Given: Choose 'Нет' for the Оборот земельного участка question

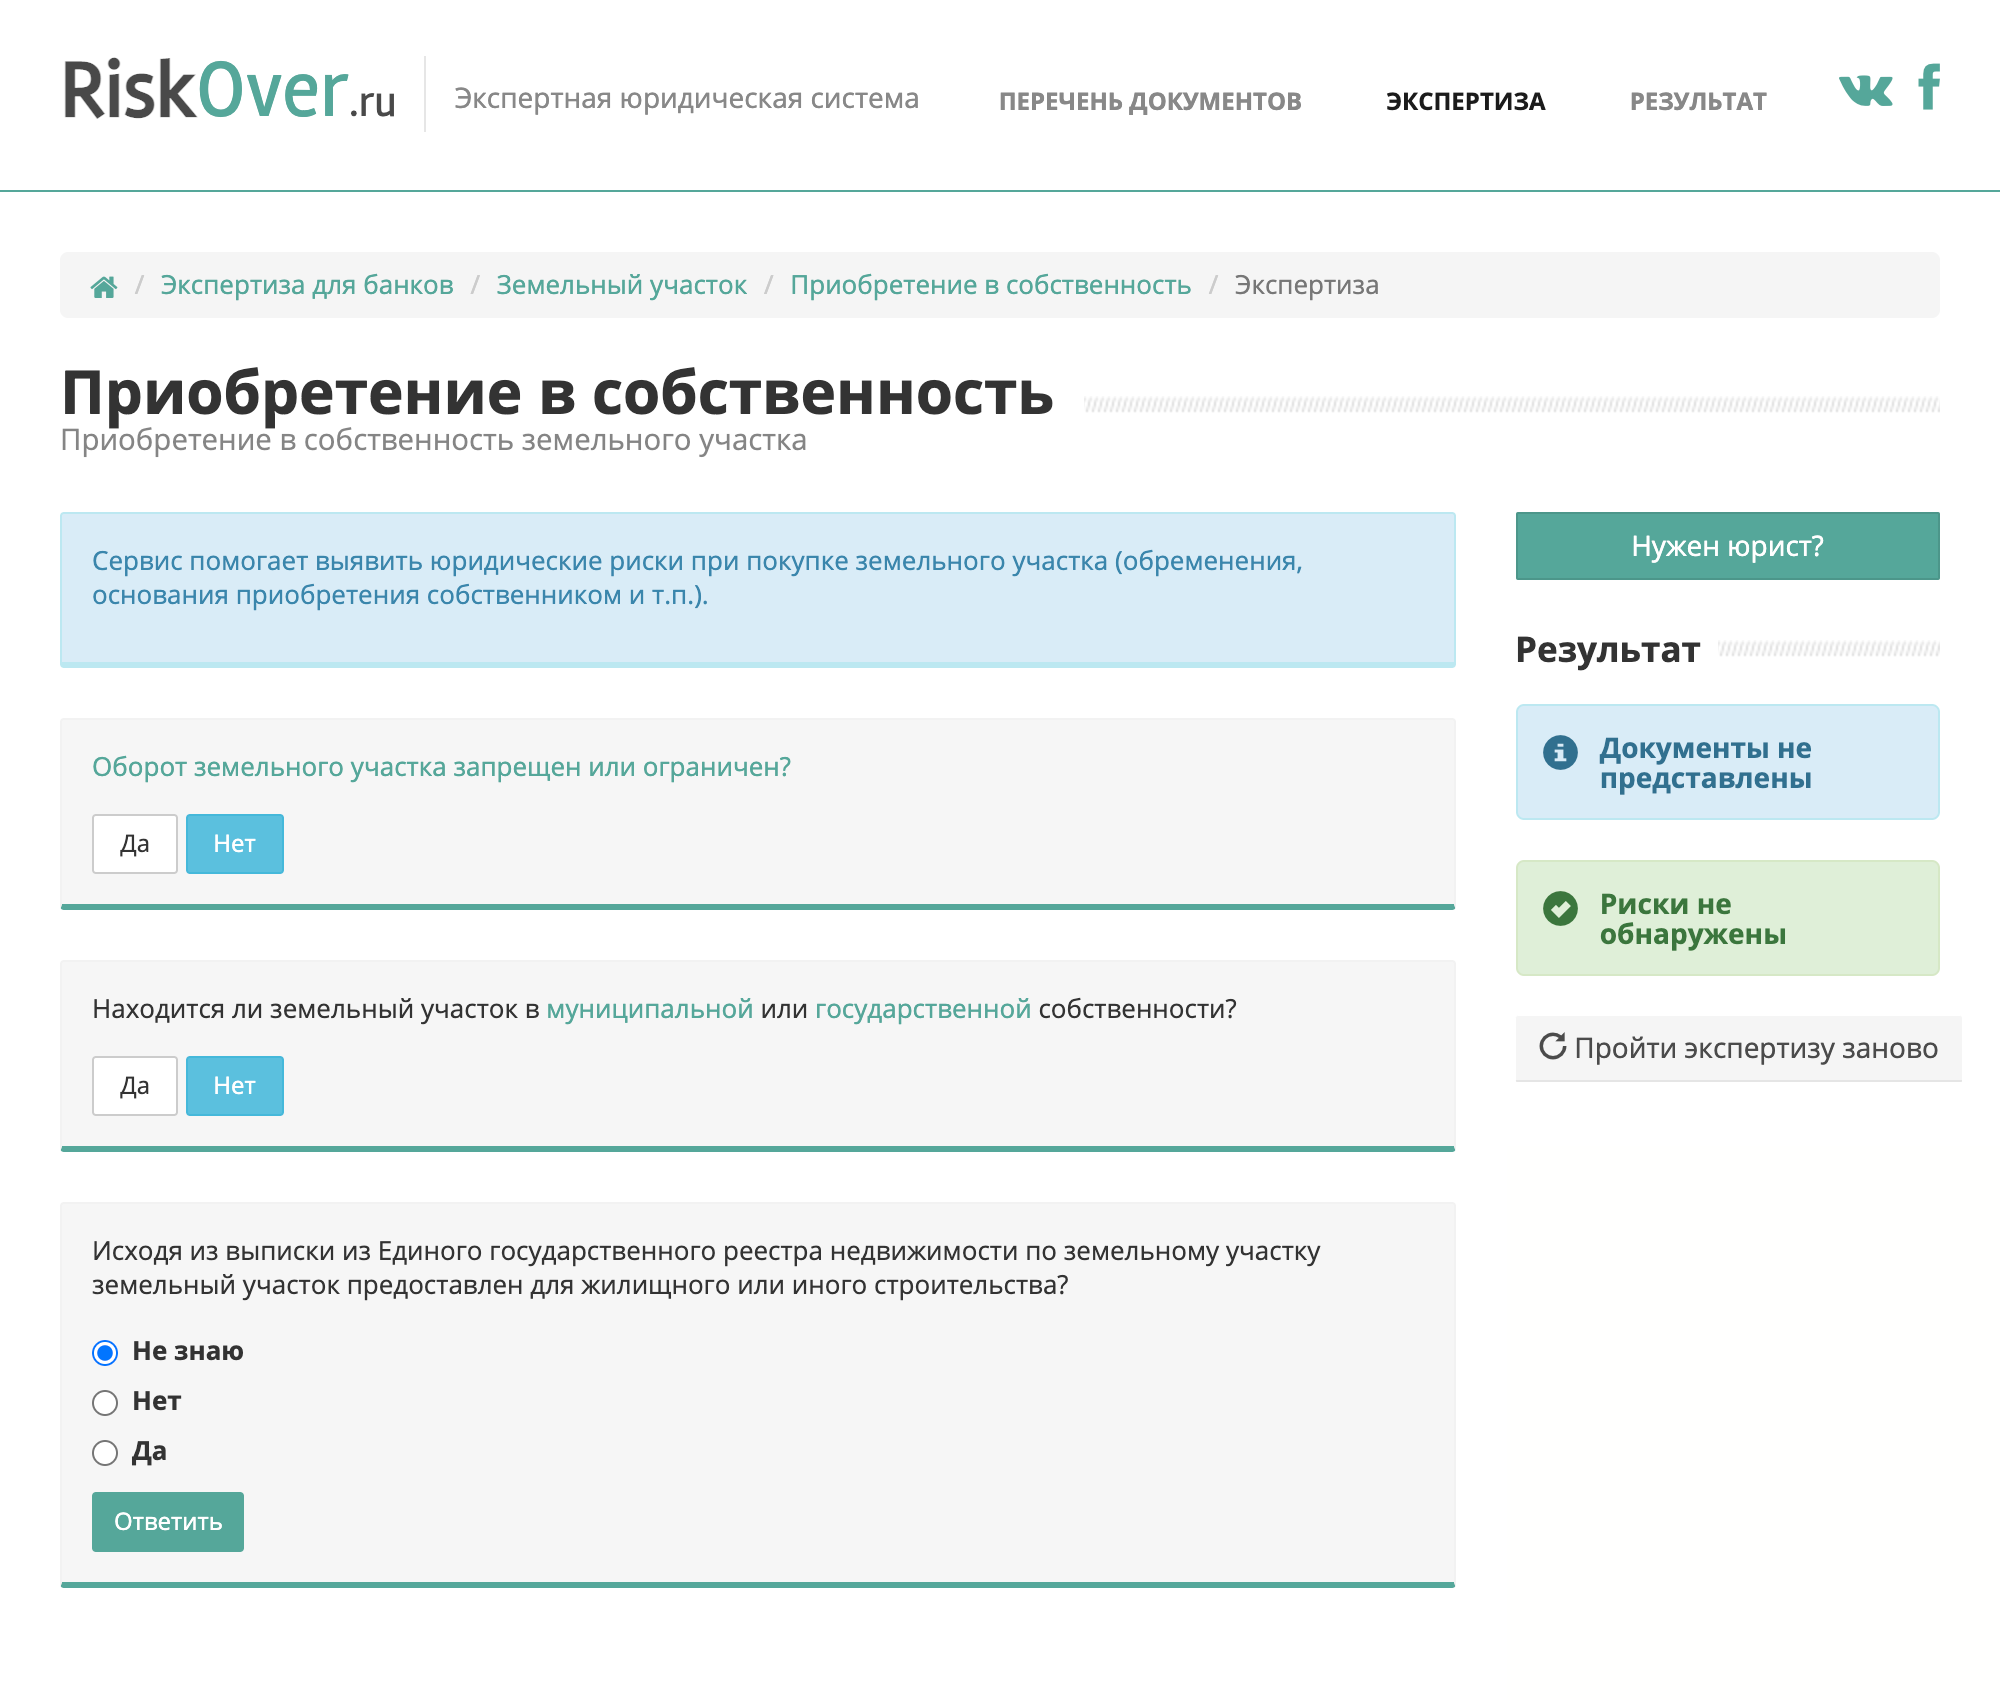Looking at the screenshot, I should point(235,844).
